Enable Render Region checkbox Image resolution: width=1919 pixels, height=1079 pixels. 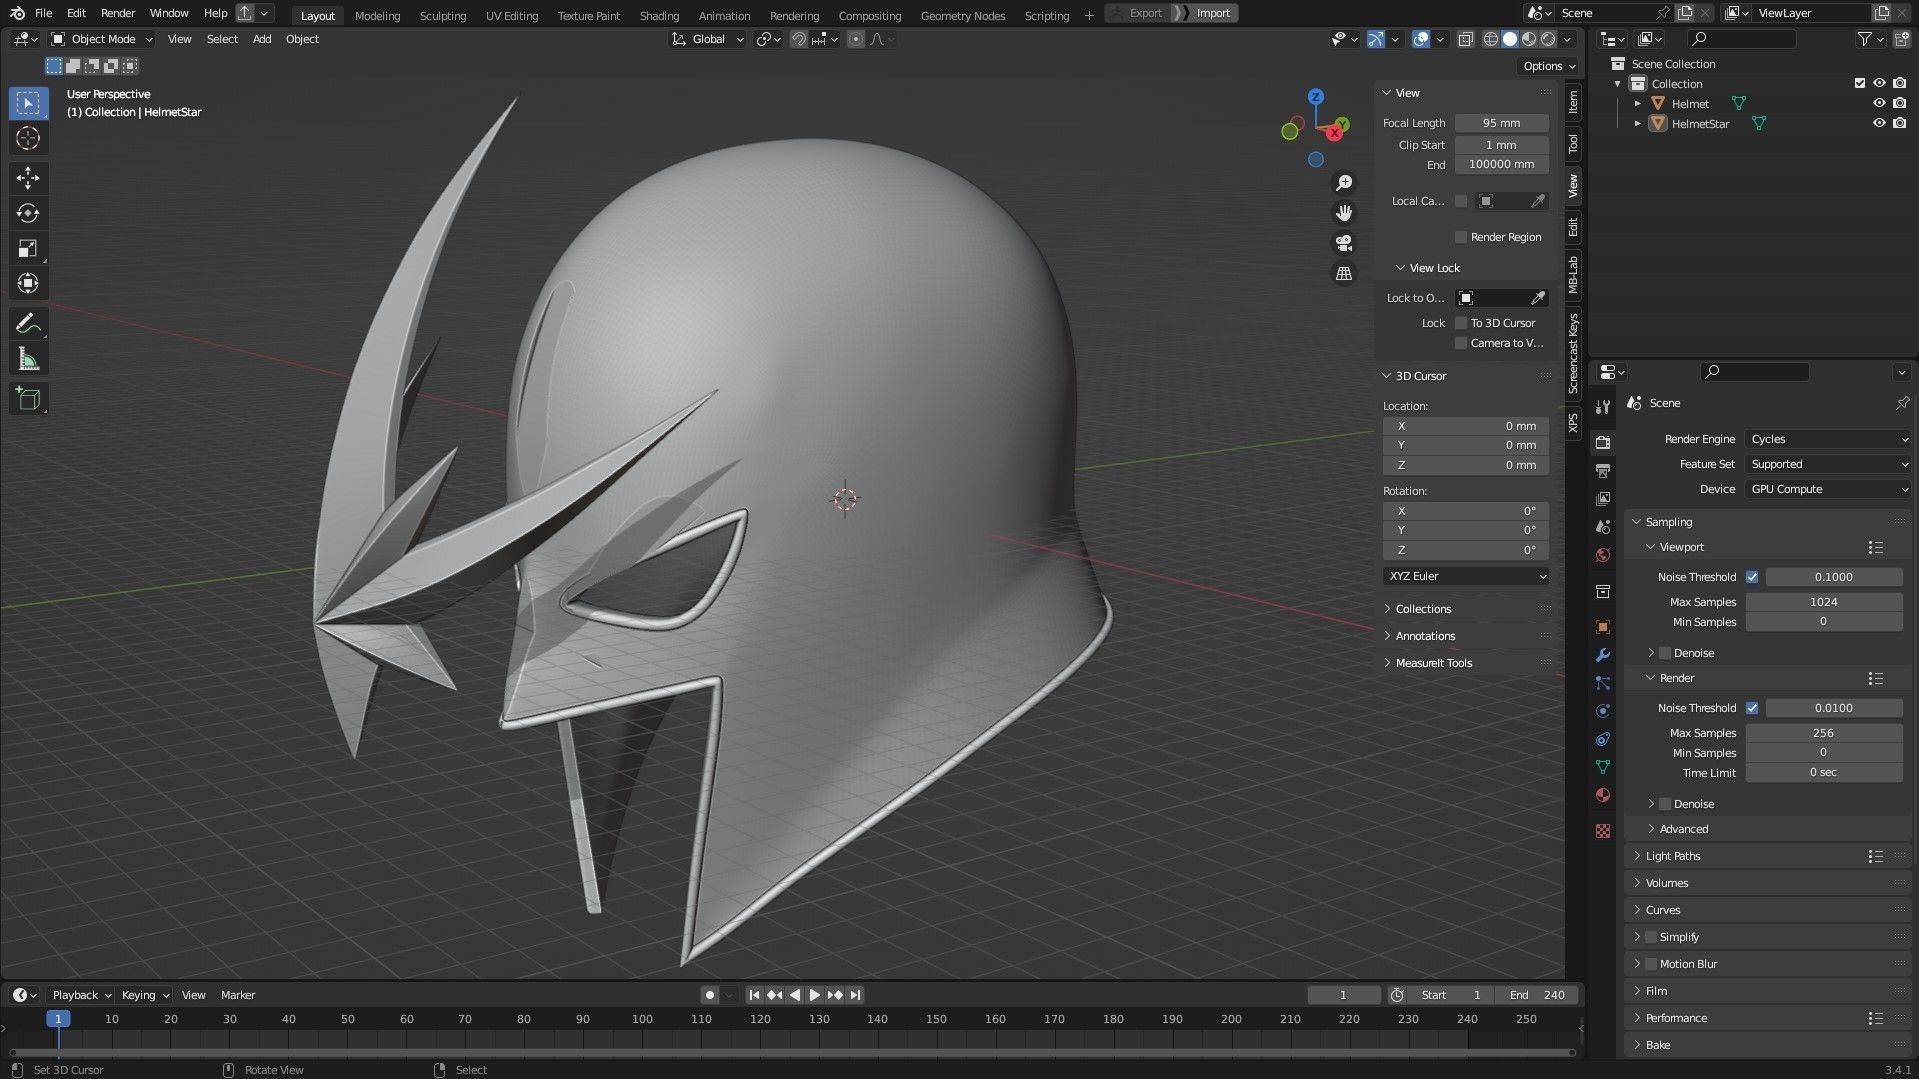[x=1461, y=237]
